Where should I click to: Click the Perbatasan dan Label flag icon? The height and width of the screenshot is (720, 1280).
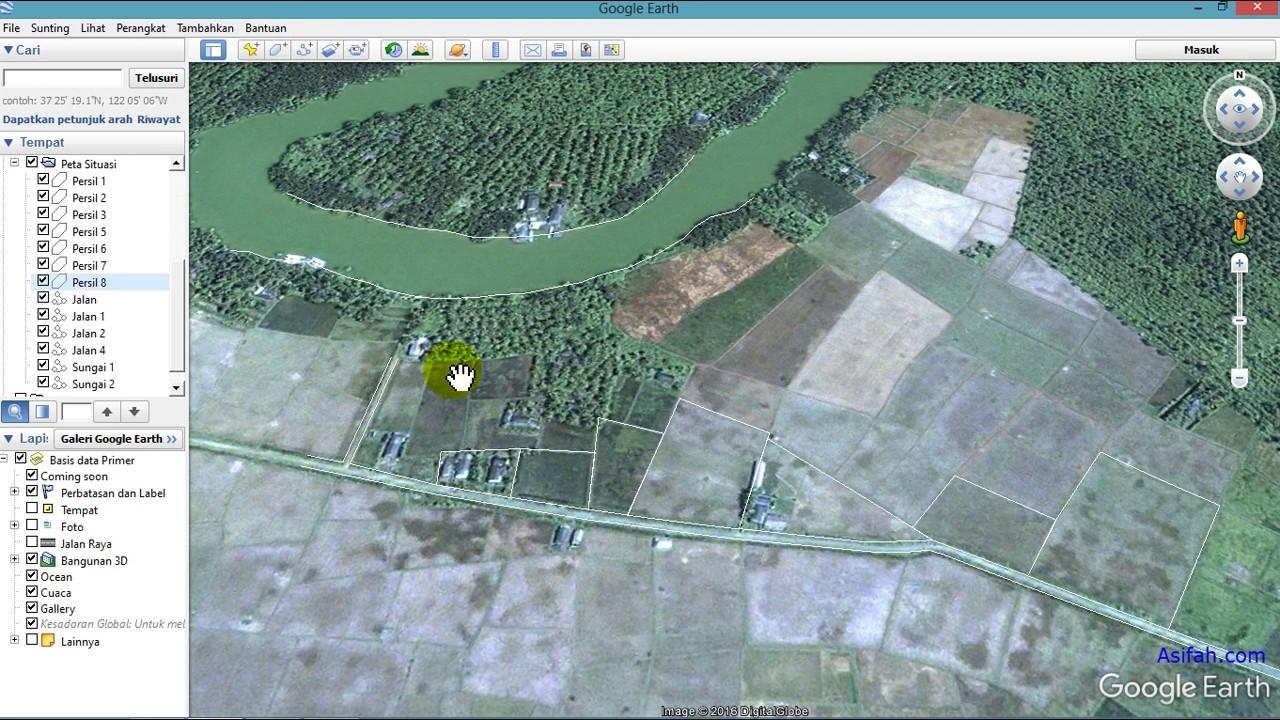click(47, 492)
